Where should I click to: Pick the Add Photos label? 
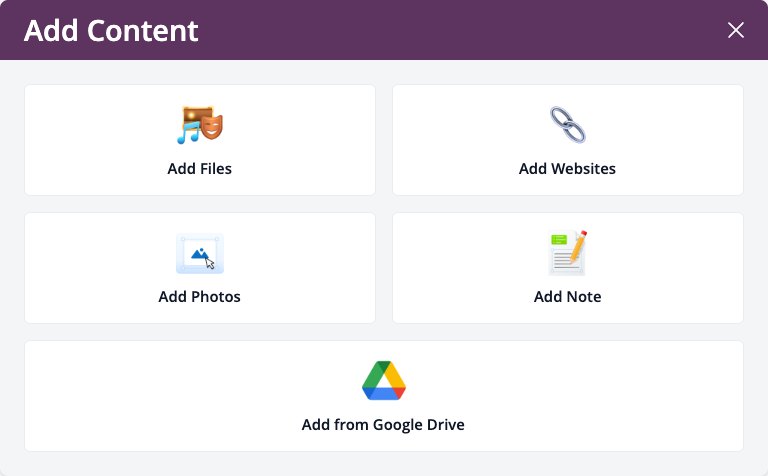(x=200, y=297)
